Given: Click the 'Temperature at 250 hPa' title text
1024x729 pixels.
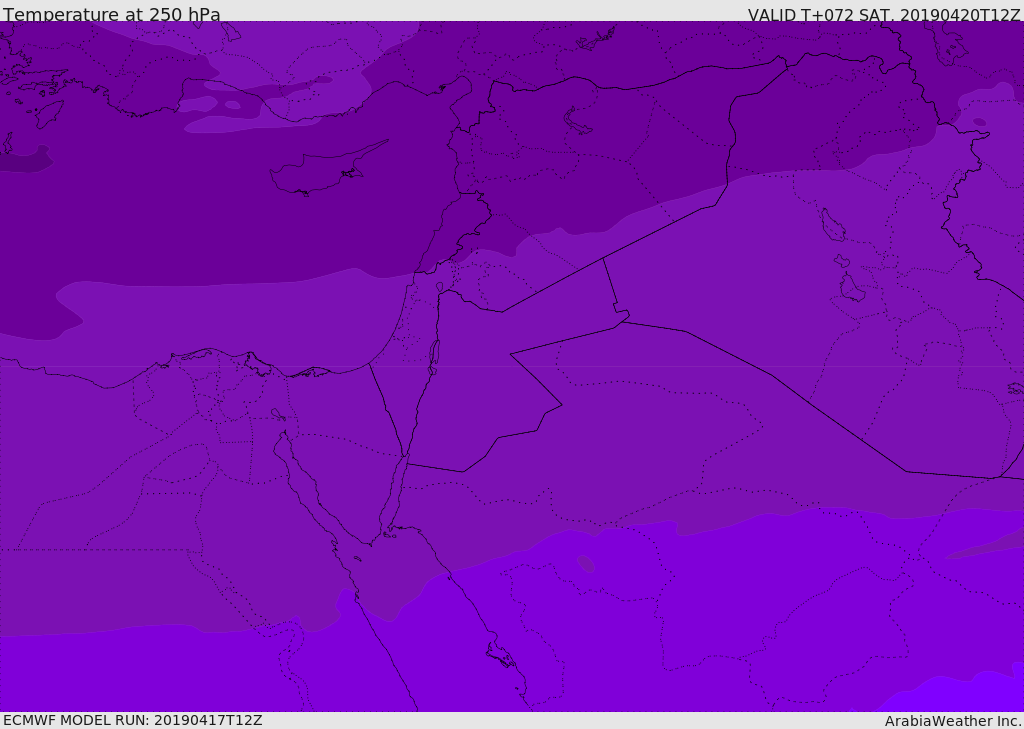Looking at the screenshot, I should (112, 14).
